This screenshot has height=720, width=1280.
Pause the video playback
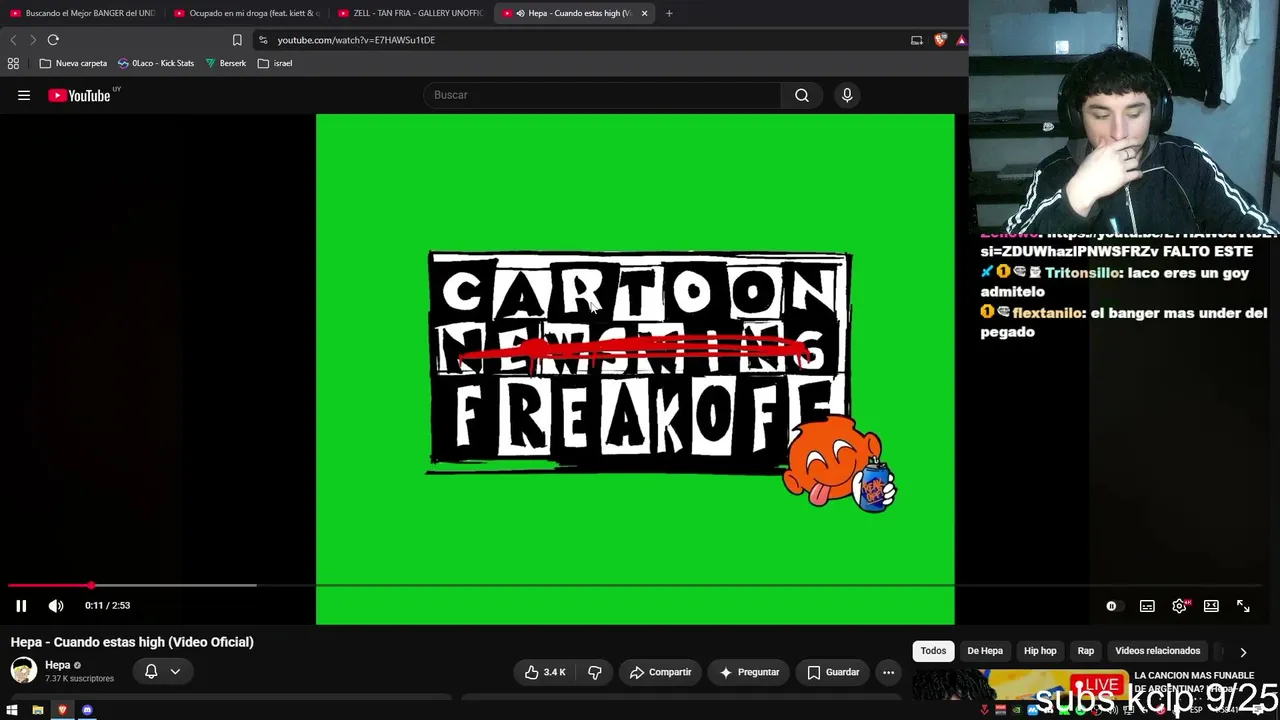click(21, 605)
